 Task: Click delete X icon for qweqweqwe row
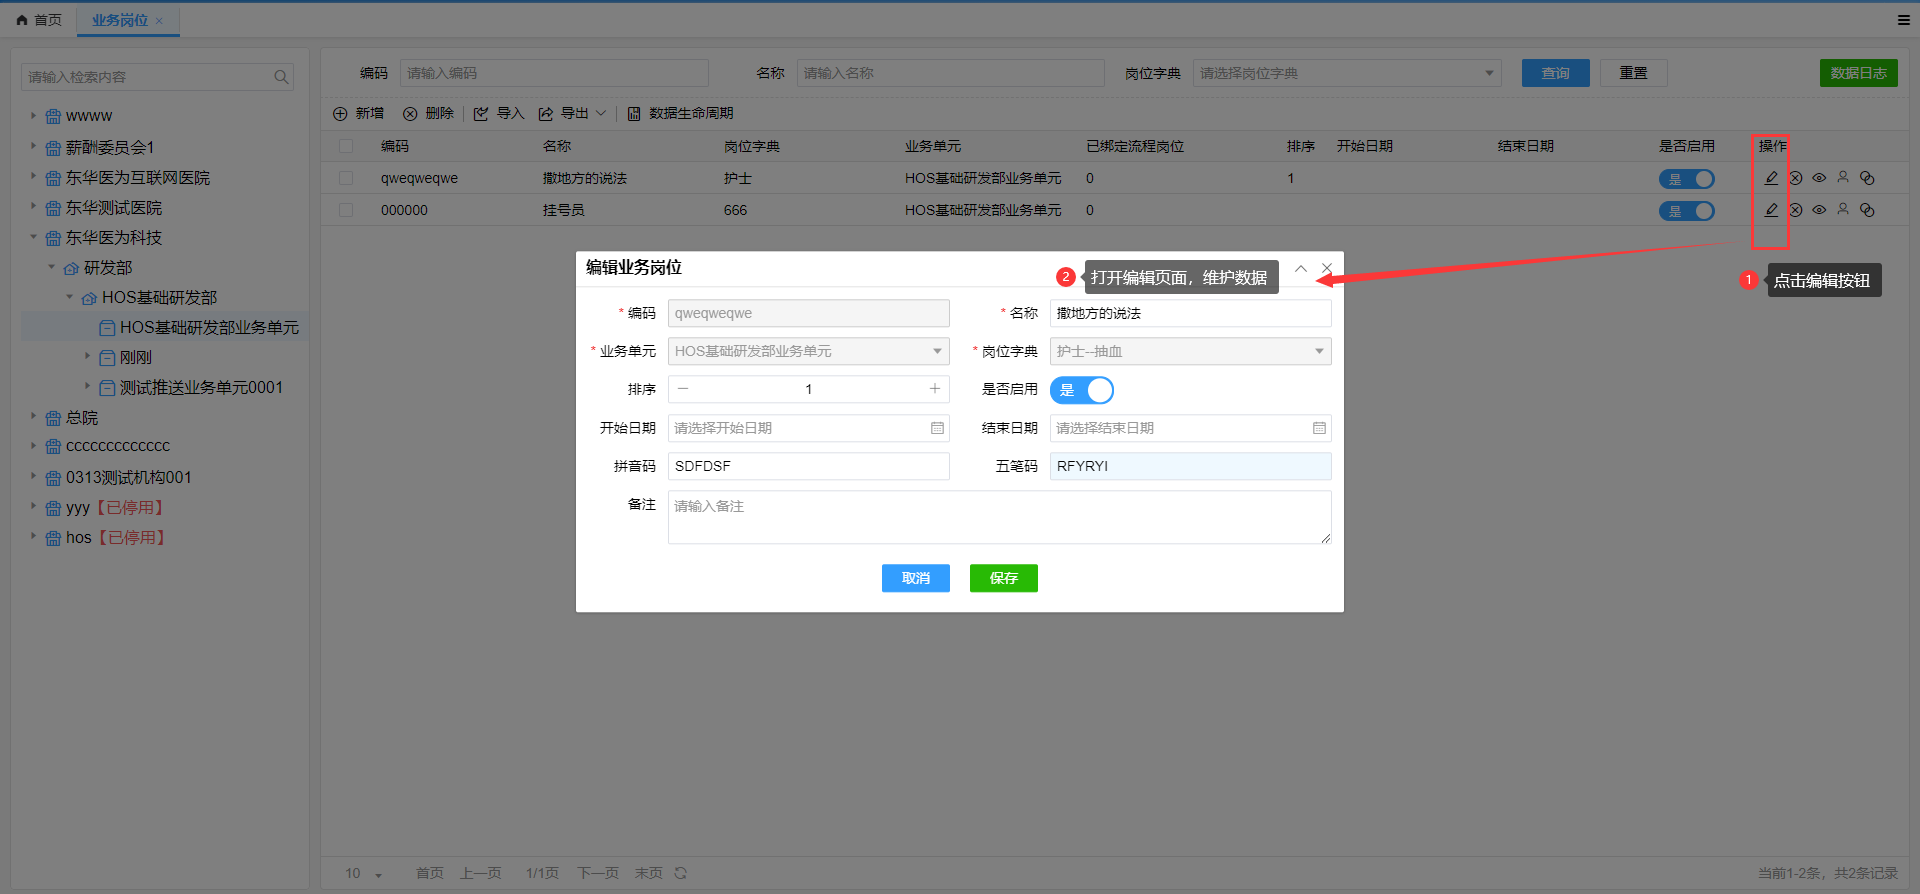click(1795, 178)
